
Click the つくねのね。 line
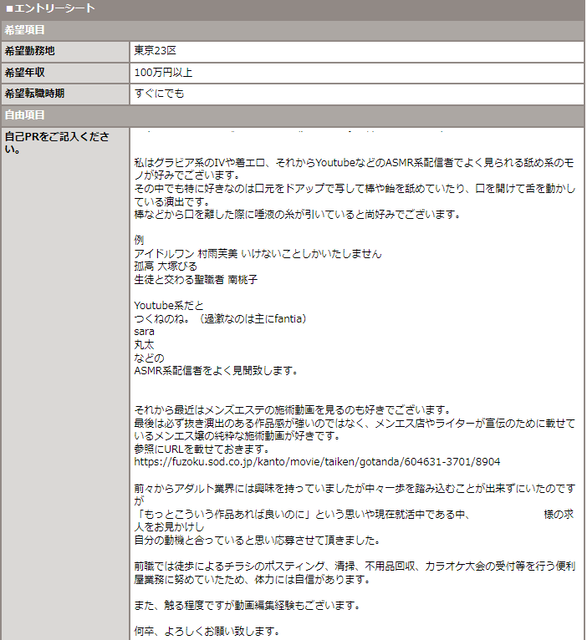point(220,318)
